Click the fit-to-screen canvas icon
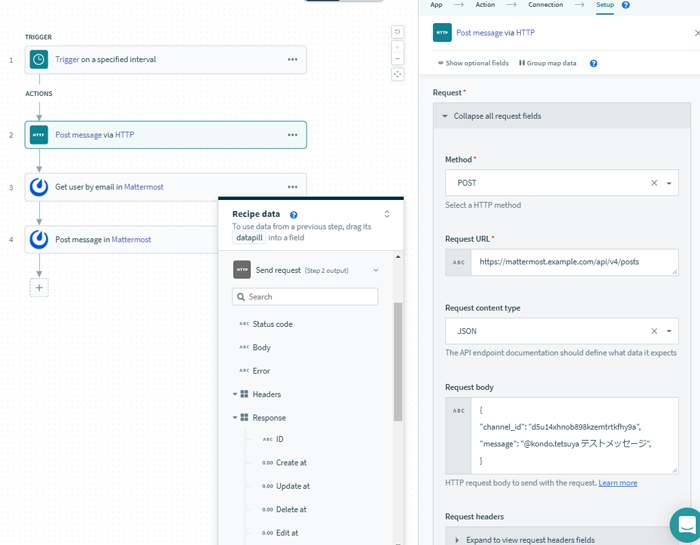The image size is (700, 545). pyautogui.click(x=397, y=74)
